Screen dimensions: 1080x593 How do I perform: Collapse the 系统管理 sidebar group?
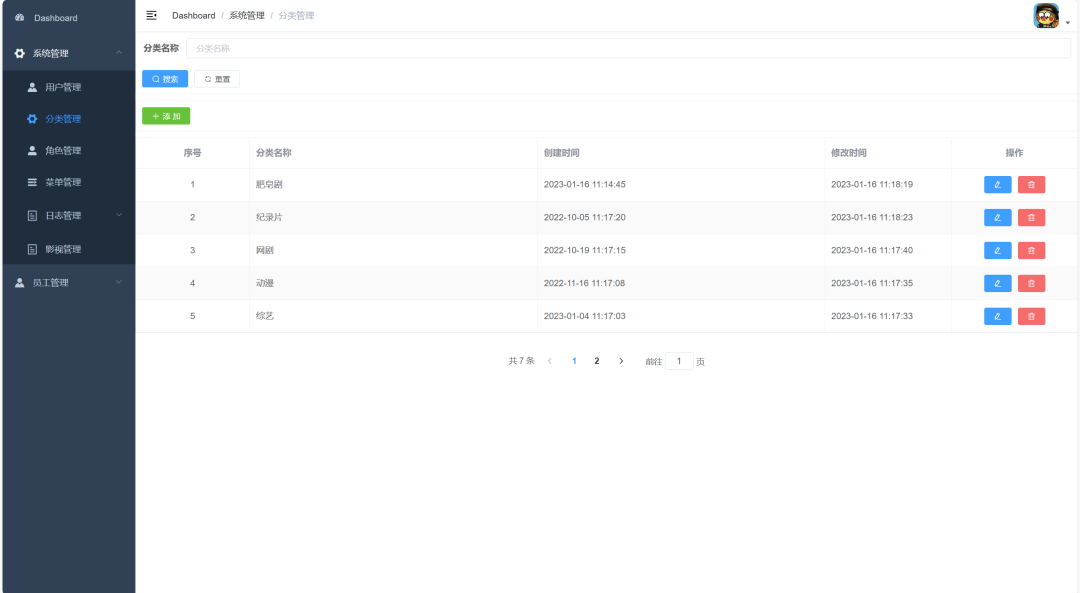(x=69, y=53)
